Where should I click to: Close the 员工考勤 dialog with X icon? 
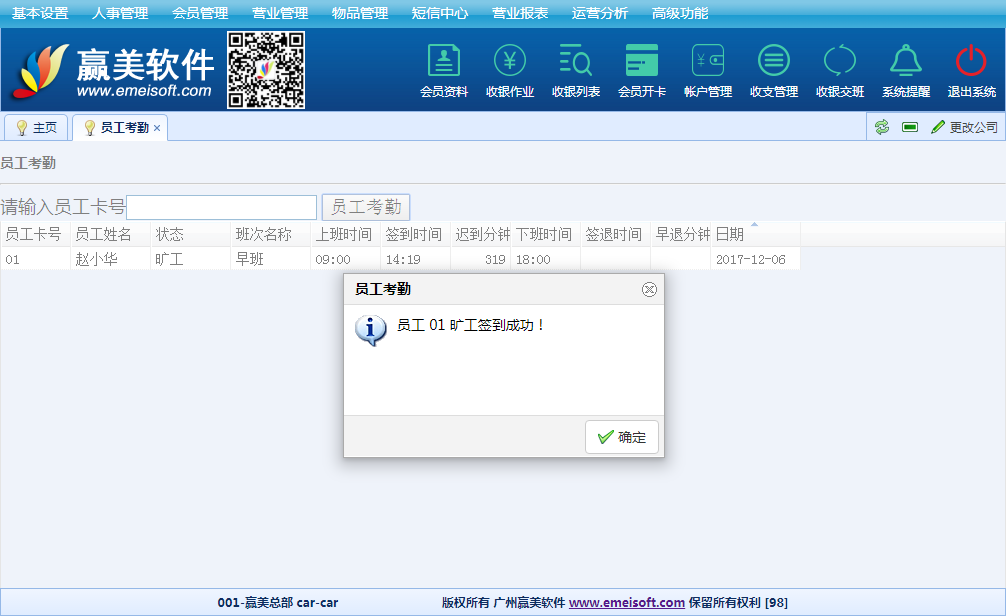[649, 290]
